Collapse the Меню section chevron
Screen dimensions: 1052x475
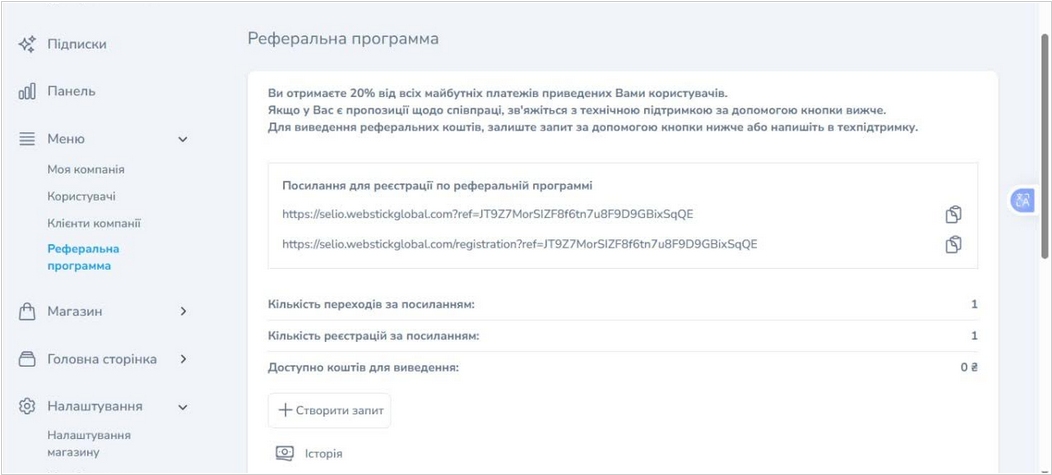(183, 139)
